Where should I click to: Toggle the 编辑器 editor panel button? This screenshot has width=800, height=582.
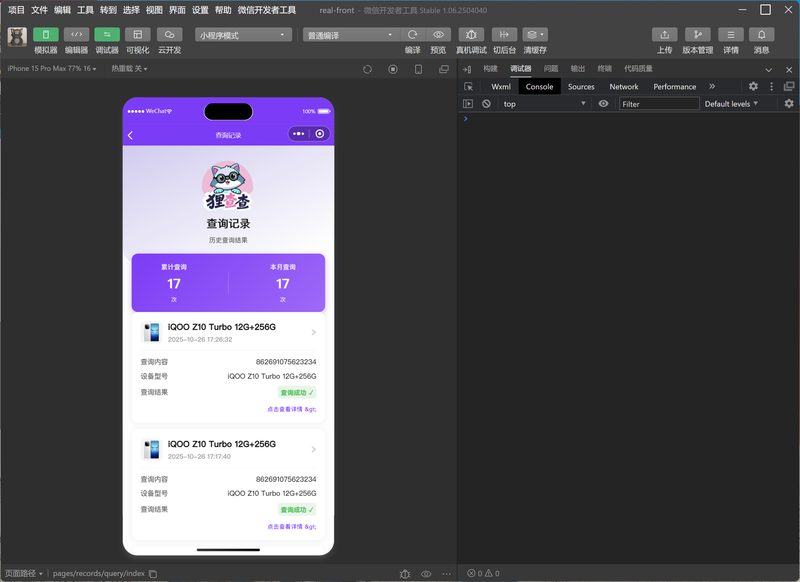tap(77, 34)
